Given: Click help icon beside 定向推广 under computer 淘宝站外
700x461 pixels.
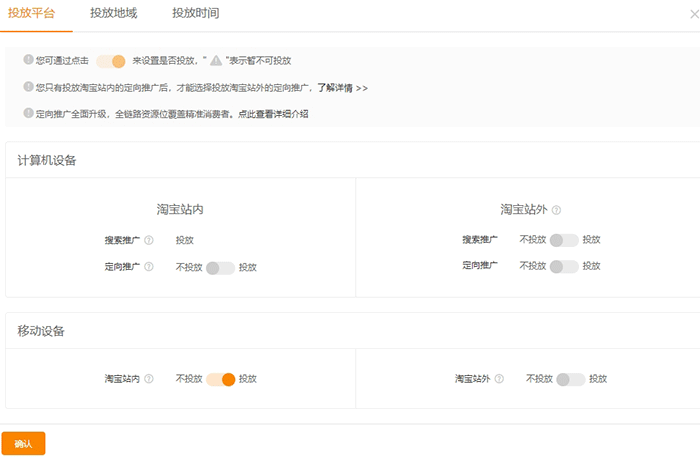Looking at the screenshot, I should 505,267.
